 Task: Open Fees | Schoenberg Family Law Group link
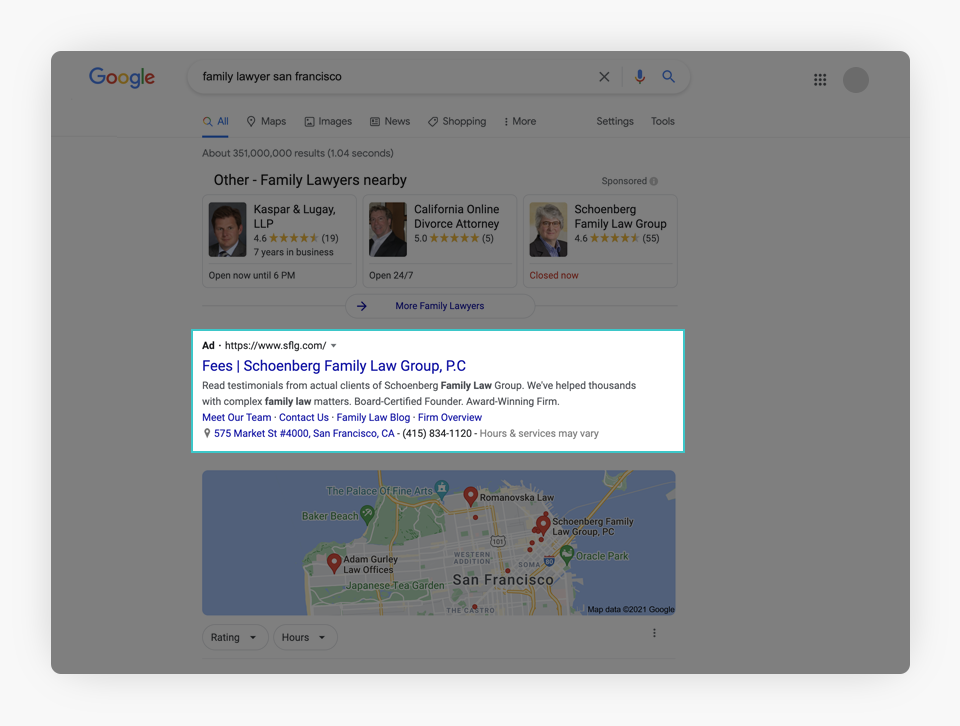point(334,366)
